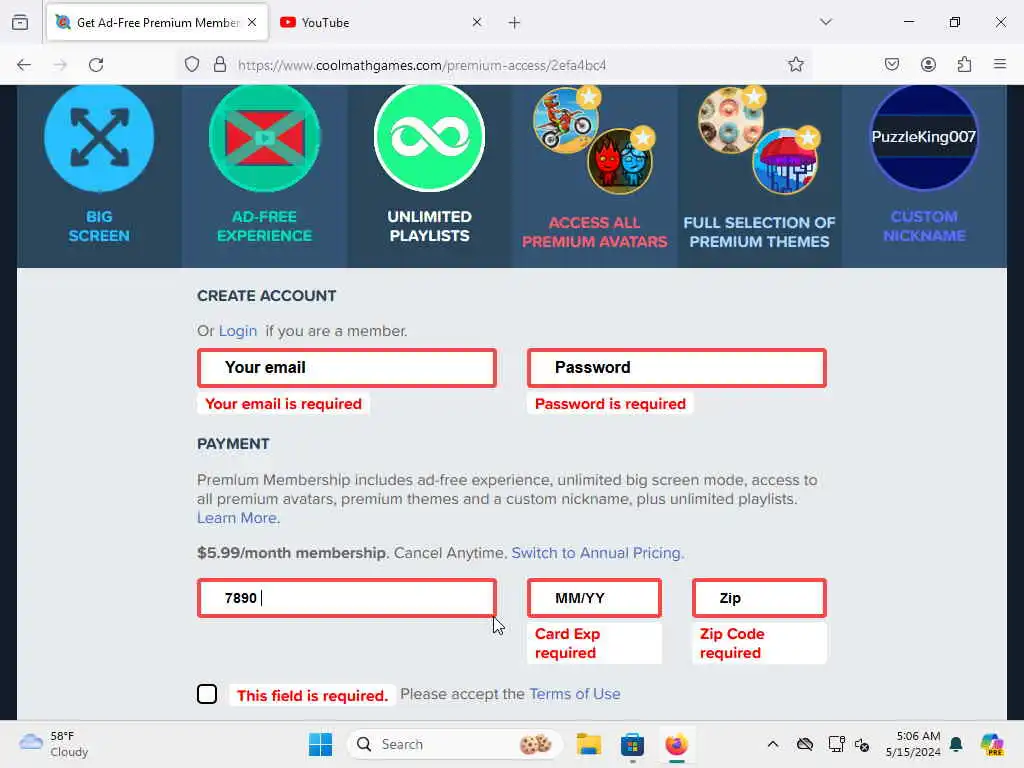Click the This field is required message

pyautogui.click(x=312, y=696)
